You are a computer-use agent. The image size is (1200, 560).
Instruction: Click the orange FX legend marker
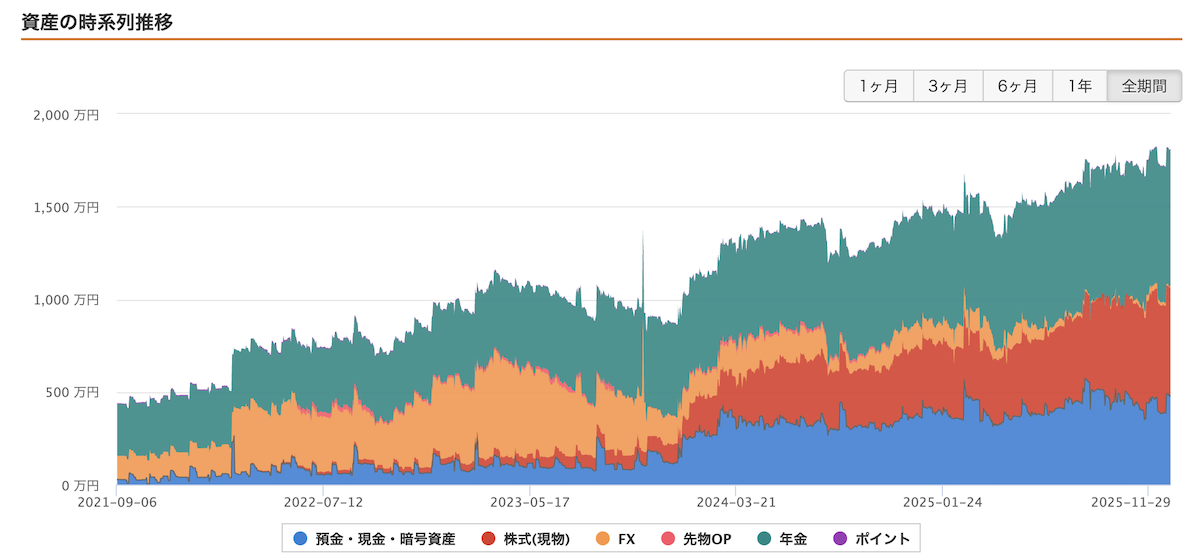(602, 539)
